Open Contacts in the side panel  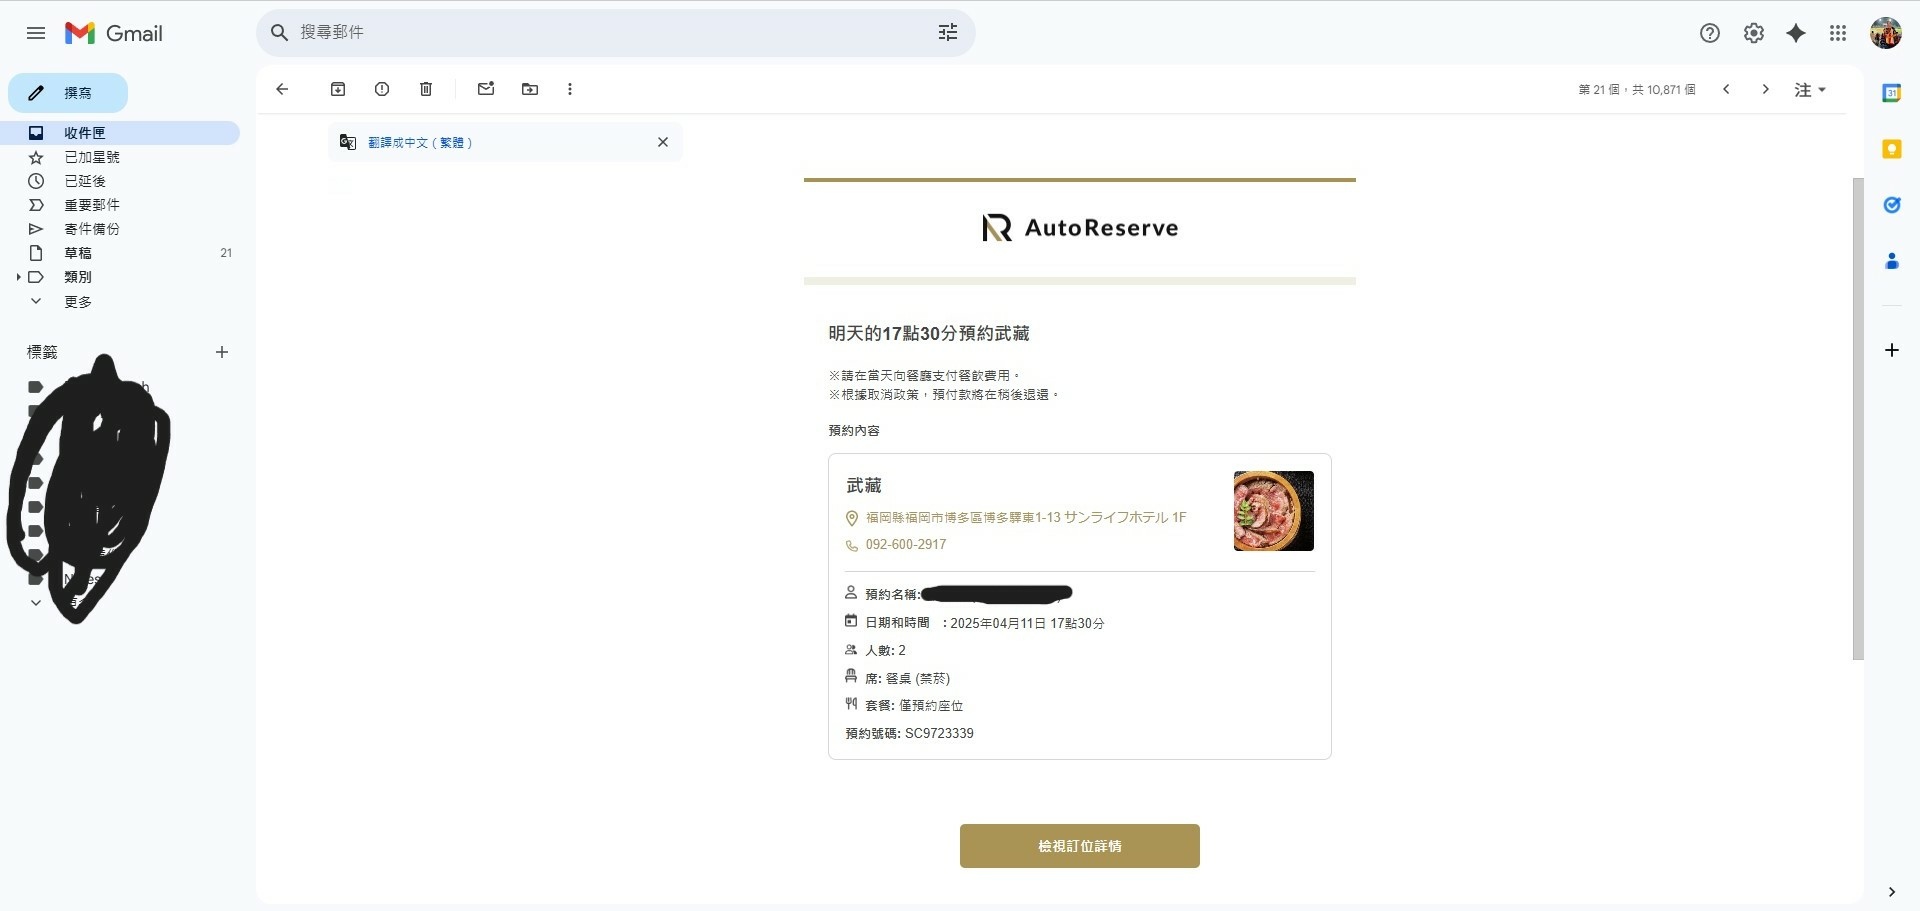click(1893, 261)
